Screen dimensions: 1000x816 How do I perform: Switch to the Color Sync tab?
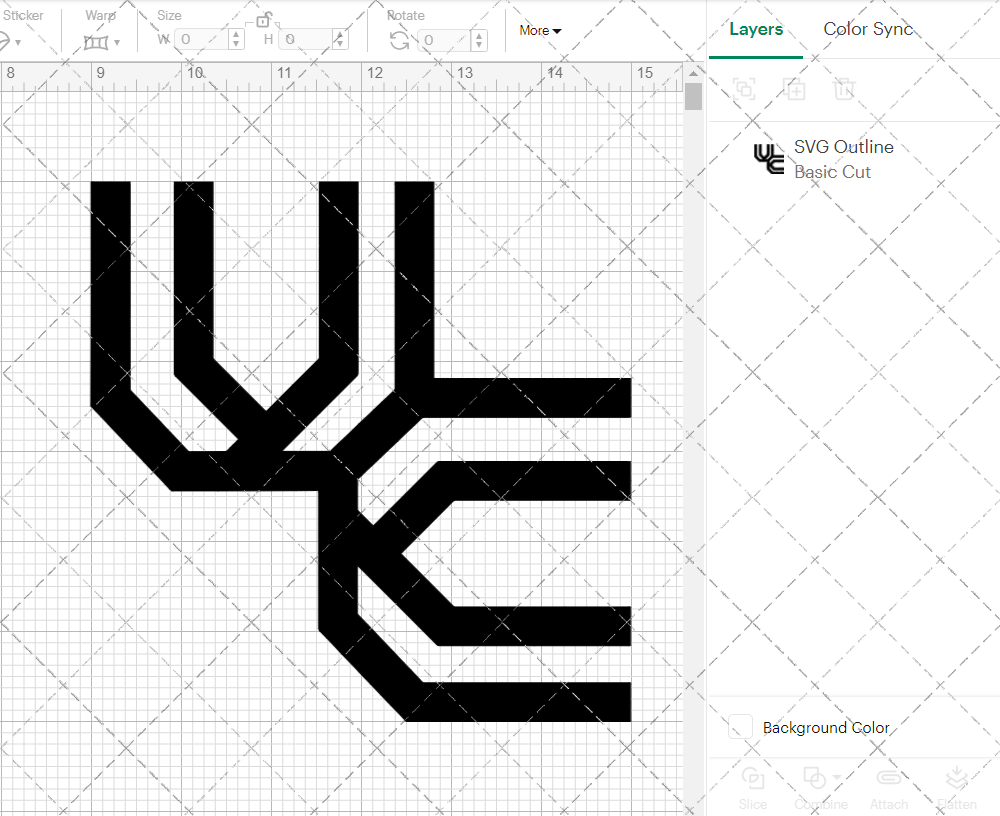868,29
